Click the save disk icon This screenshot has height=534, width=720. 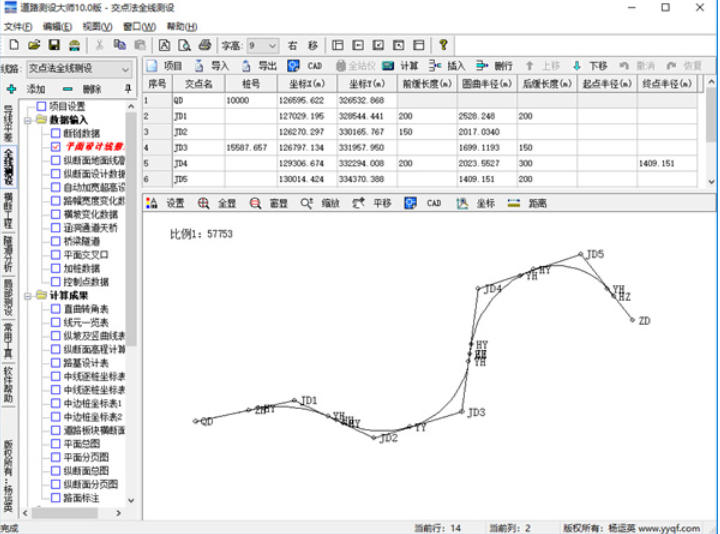click(54, 45)
